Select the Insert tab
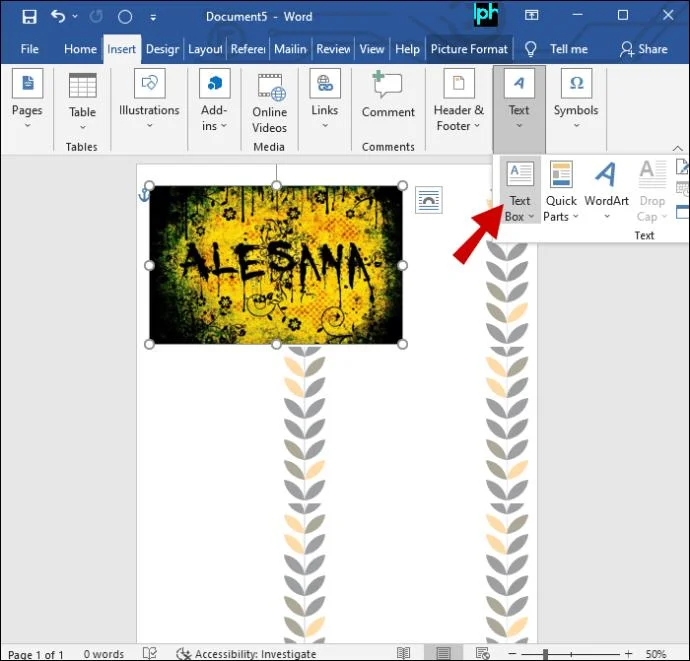Screen dimensions: 690x661 click(121, 49)
